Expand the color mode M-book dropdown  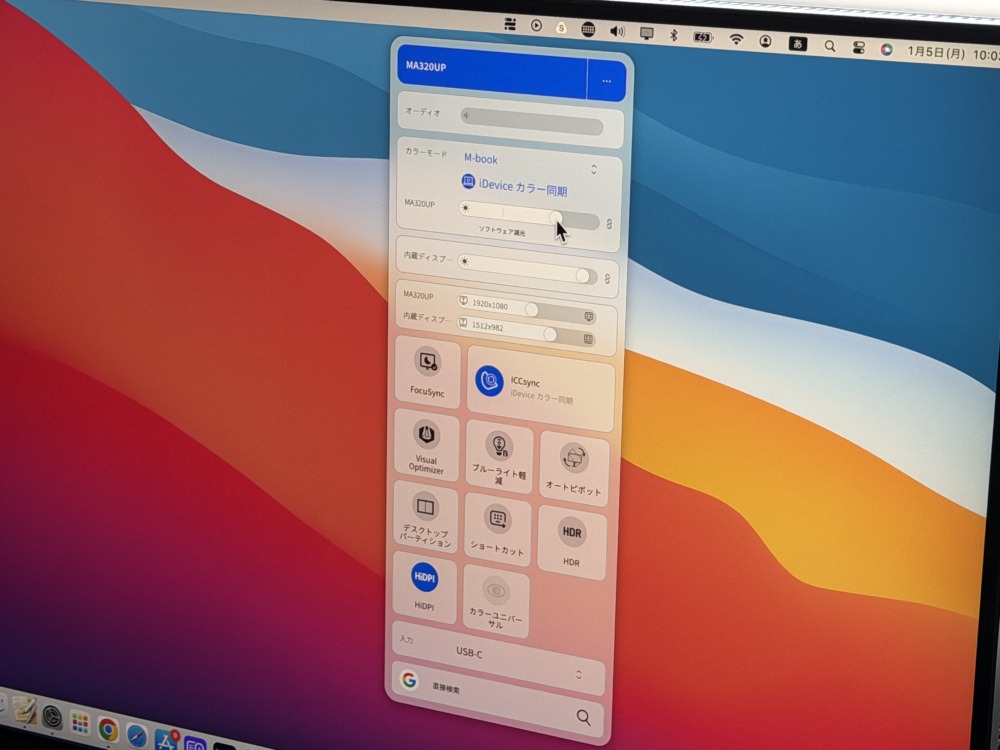coord(593,169)
